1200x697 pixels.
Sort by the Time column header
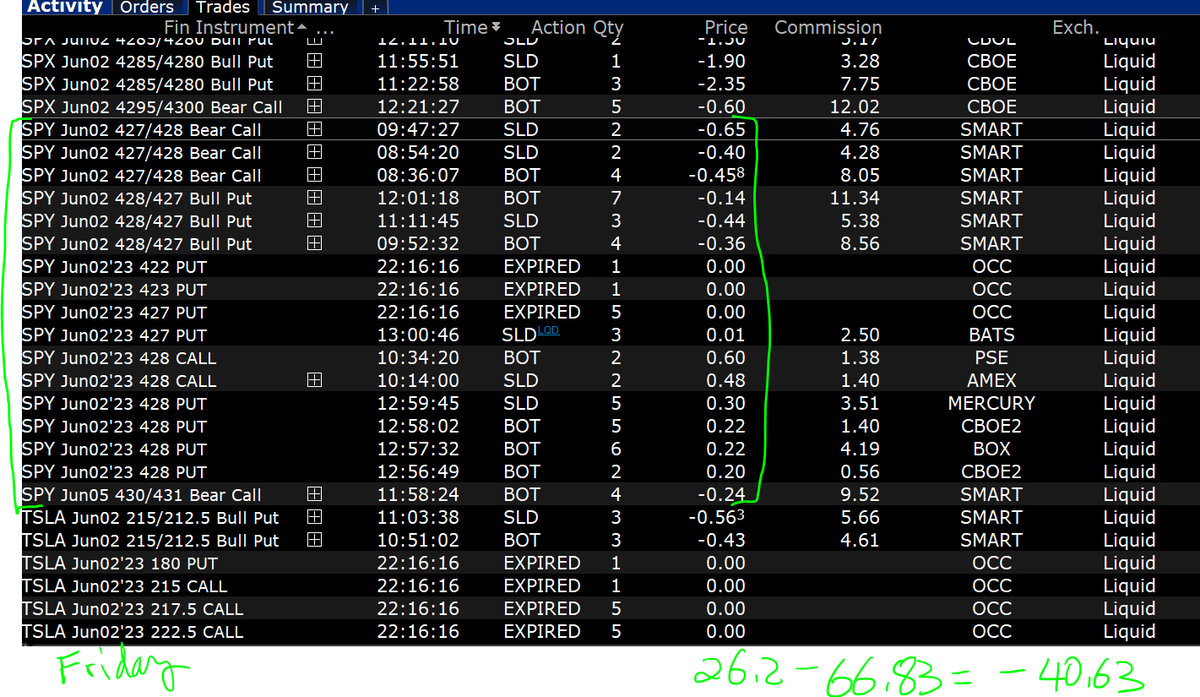472,28
